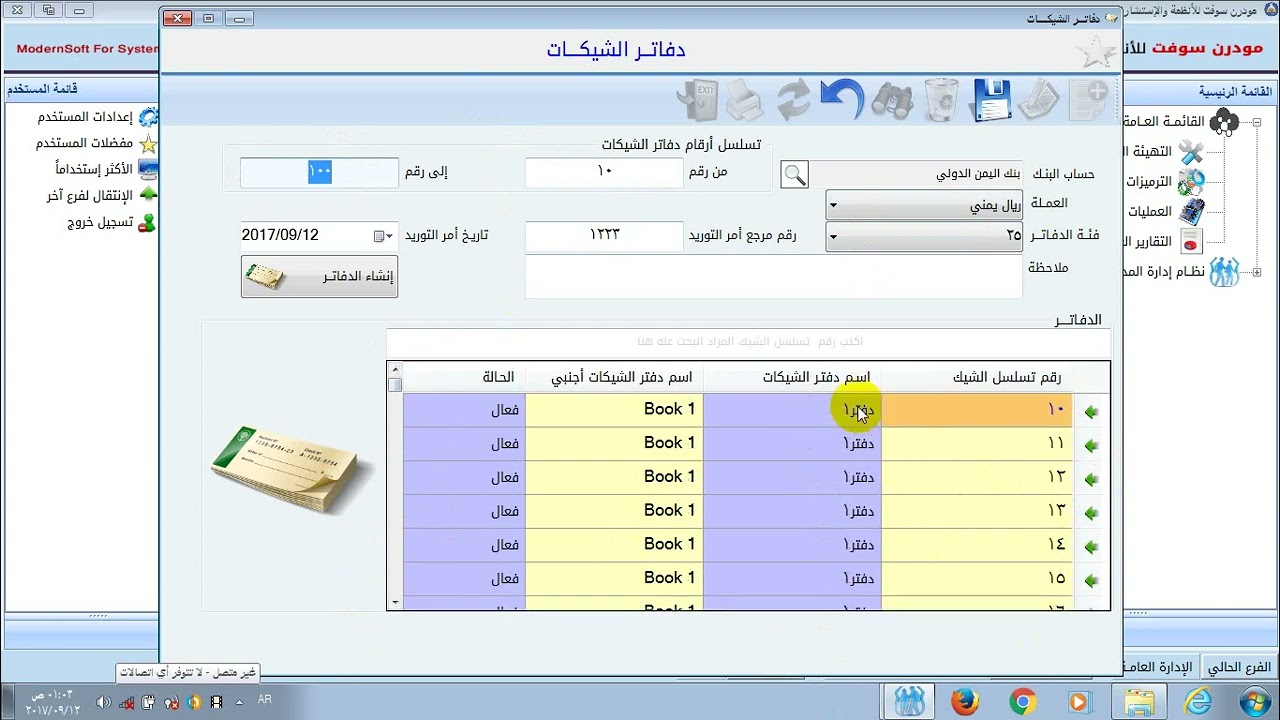Click the AR language indicator
Screen dimensions: 1280x720
point(265,700)
